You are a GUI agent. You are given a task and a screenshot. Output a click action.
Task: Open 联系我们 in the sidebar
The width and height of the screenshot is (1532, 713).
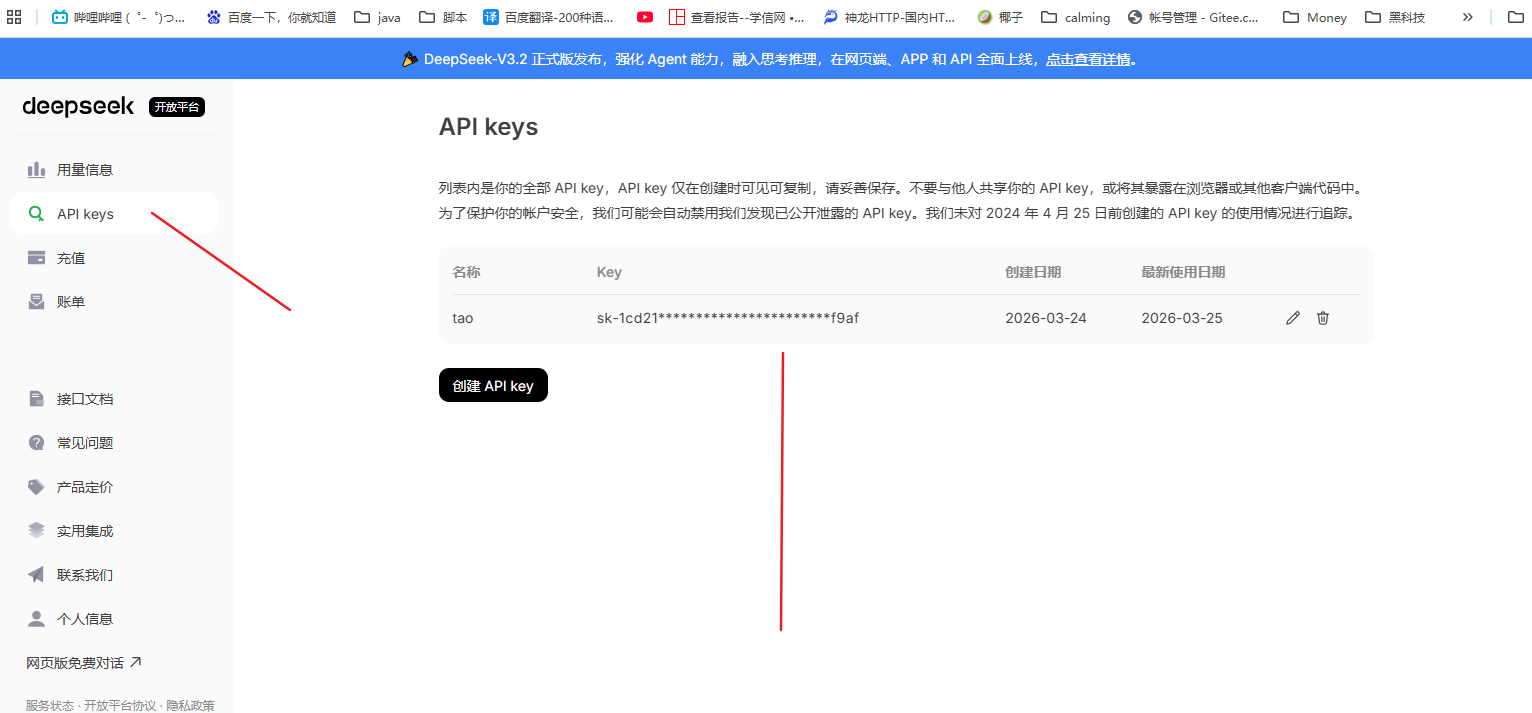(x=113, y=575)
